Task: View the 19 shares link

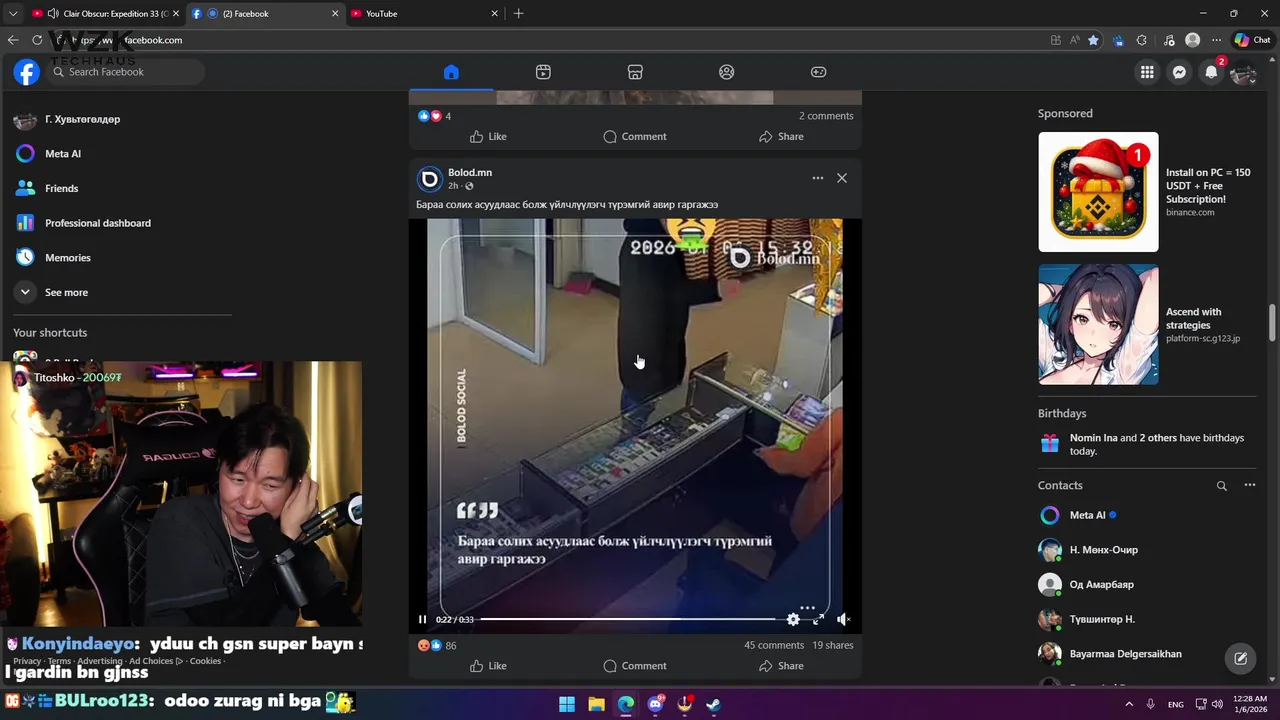Action: [x=833, y=646]
